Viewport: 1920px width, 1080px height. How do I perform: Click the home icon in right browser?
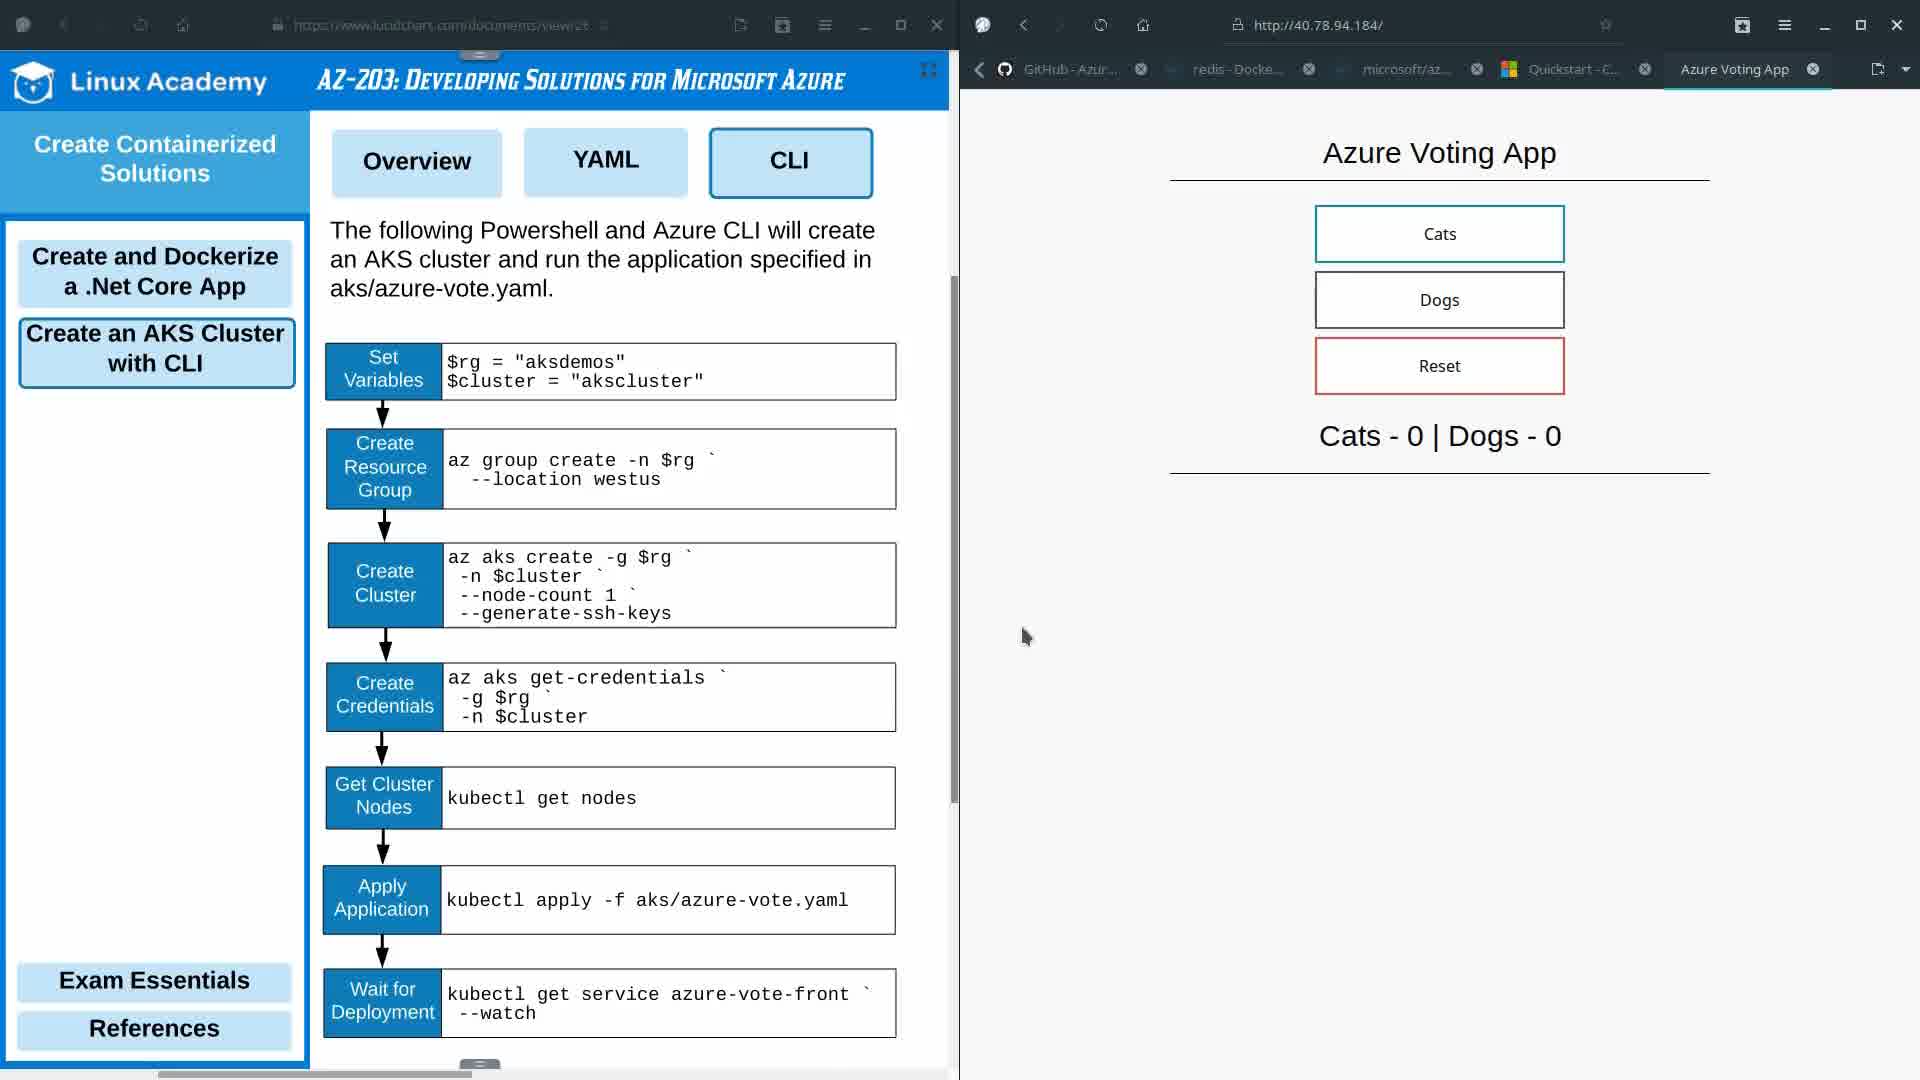(1143, 25)
